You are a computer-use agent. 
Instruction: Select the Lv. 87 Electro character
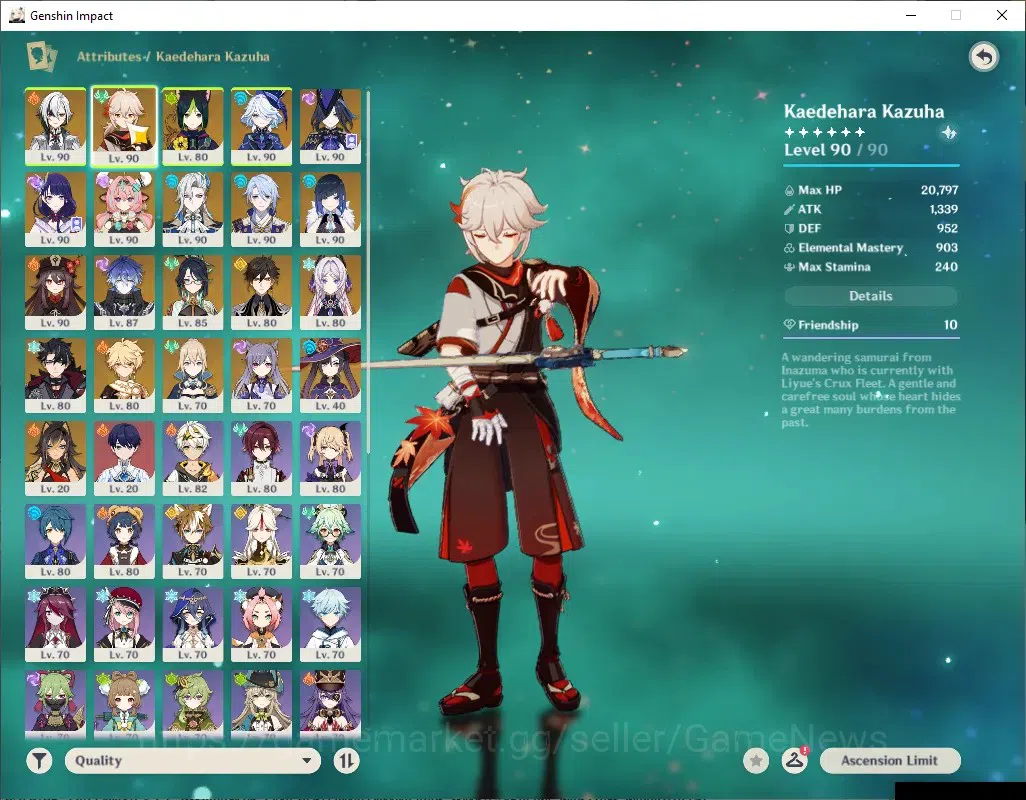click(124, 292)
